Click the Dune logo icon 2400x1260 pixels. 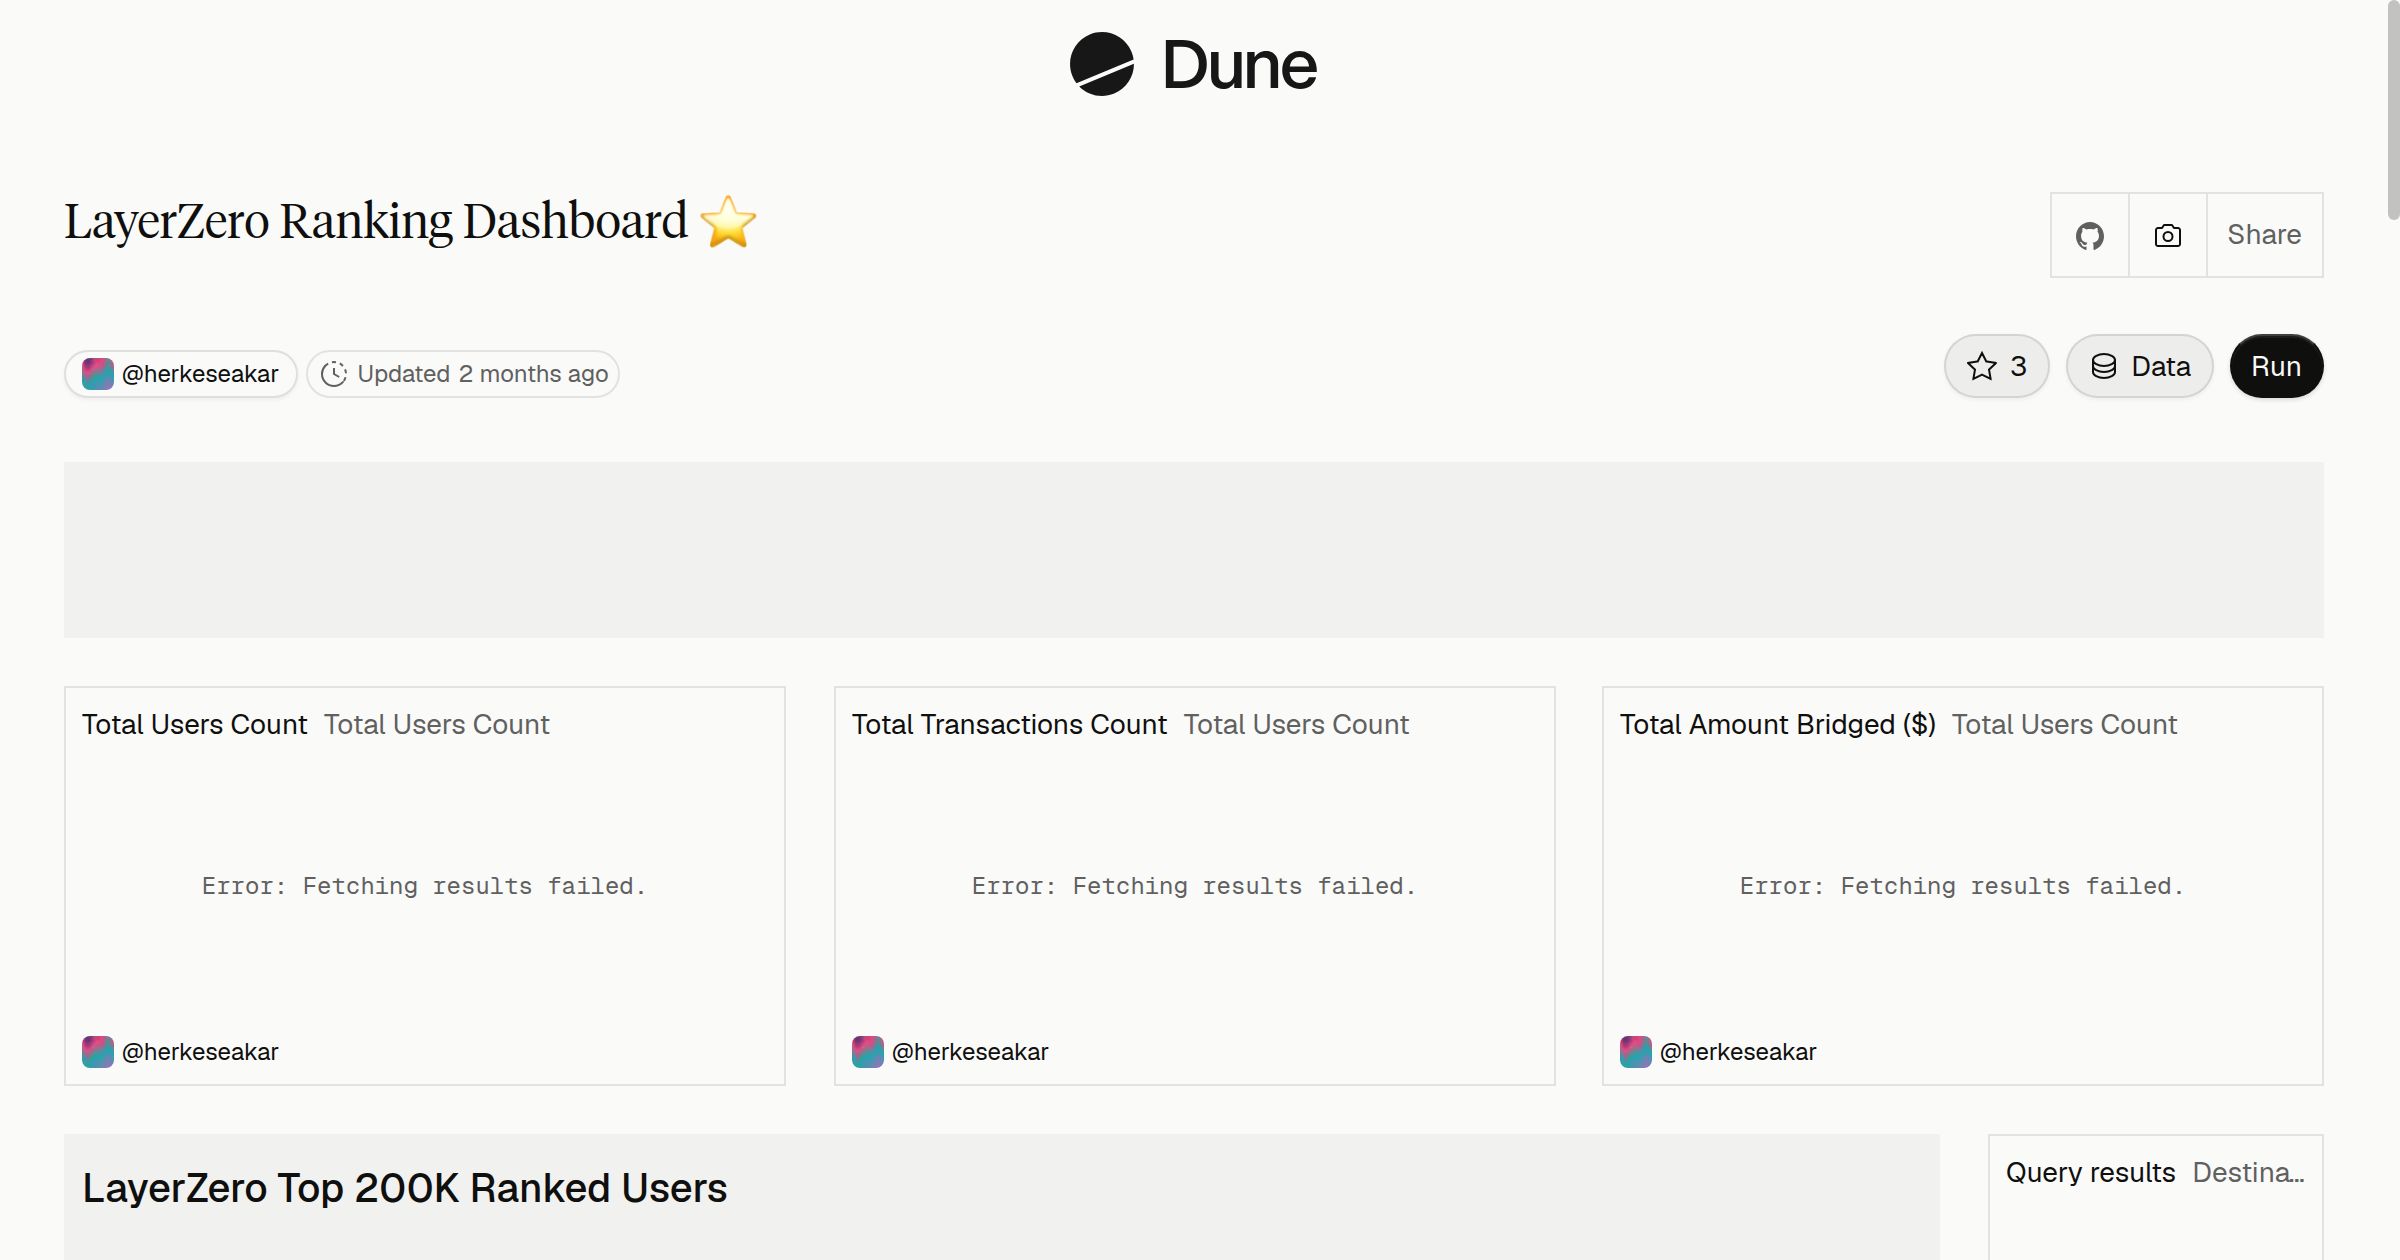[1101, 64]
